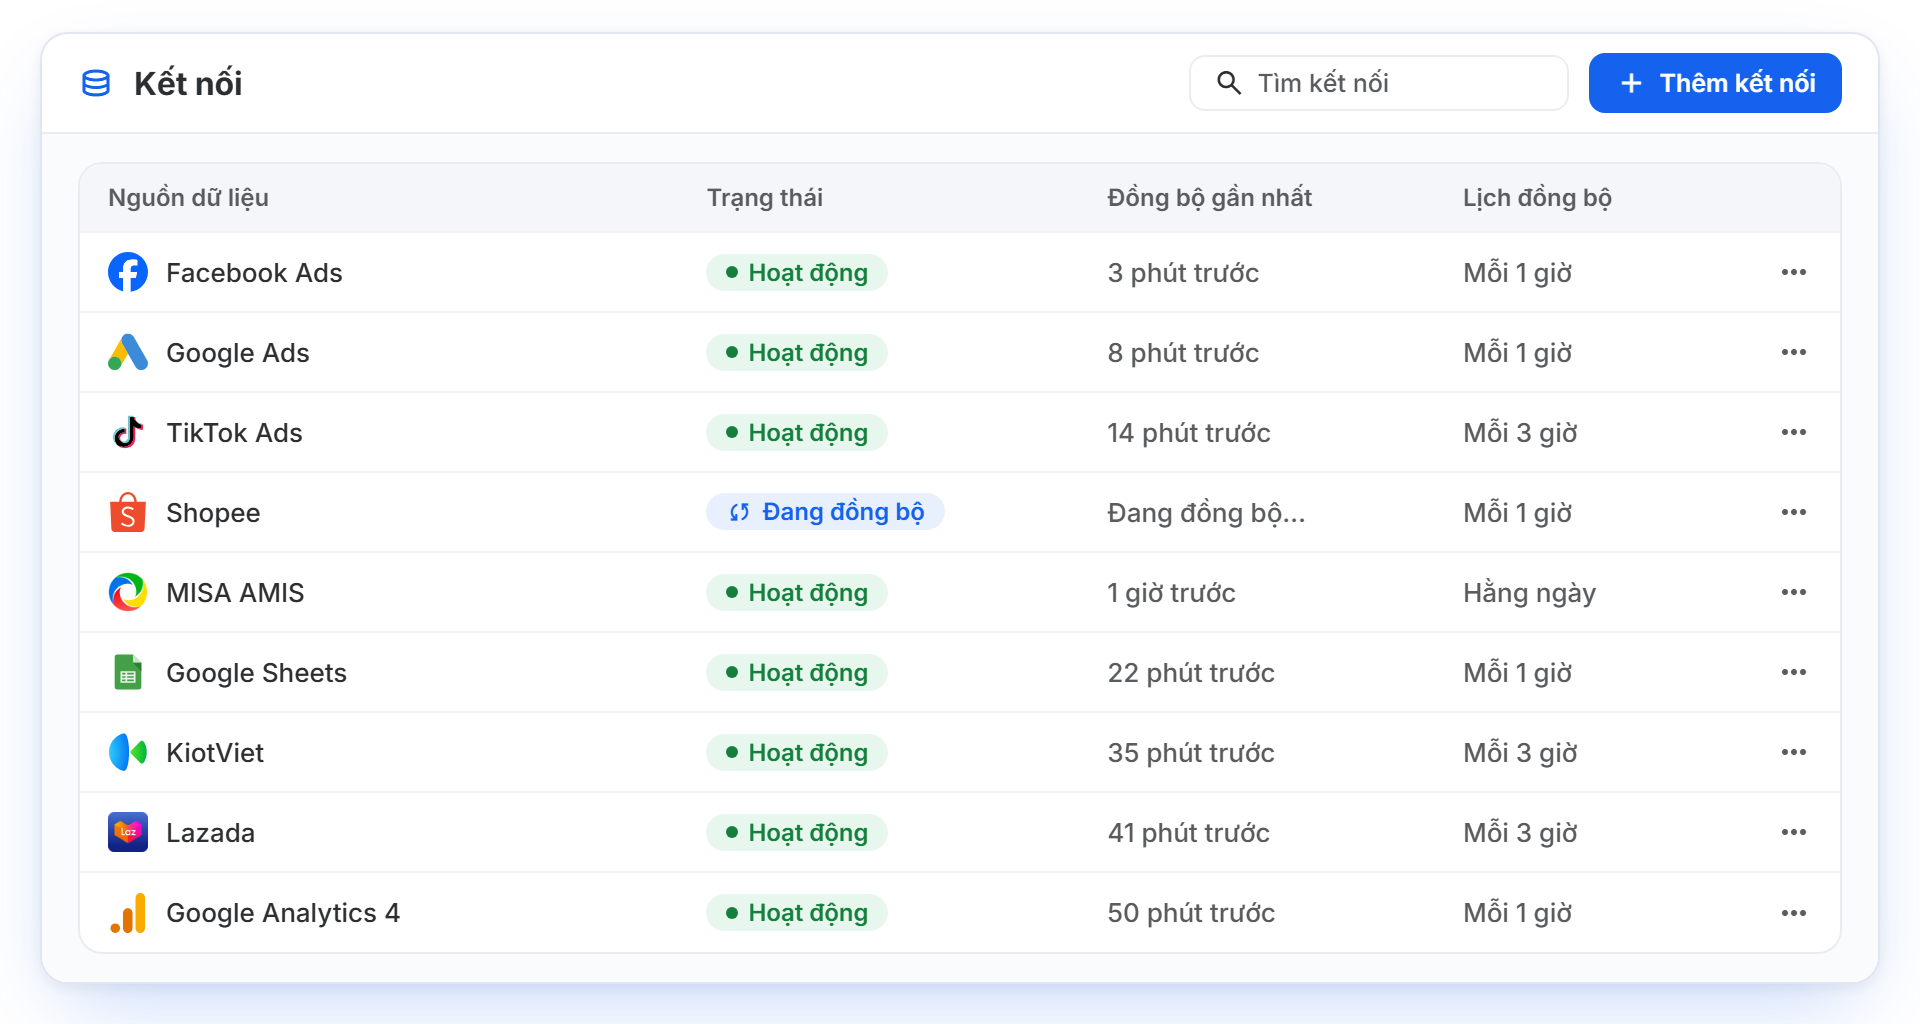This screenshot has width=1920, height=1024.
Task: Click the magnifier icon in search box
Action: 1229,83
